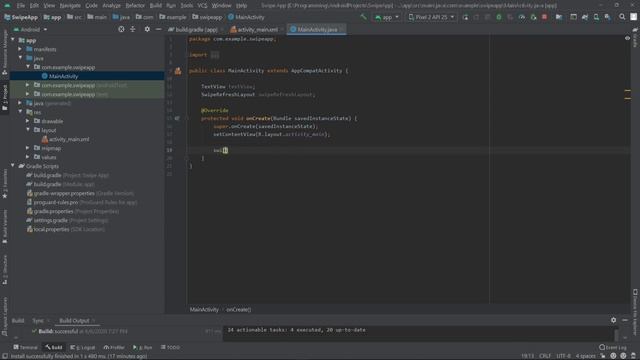This screenshot has width=640, height=360.
Task: Click the red Stop button in toolbar
Action: point(544,17)
